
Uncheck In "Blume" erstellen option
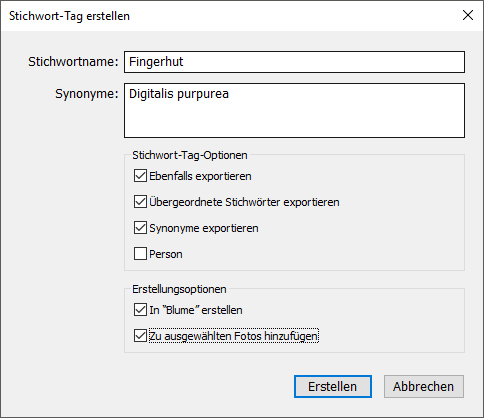click(x=140, y=310)
